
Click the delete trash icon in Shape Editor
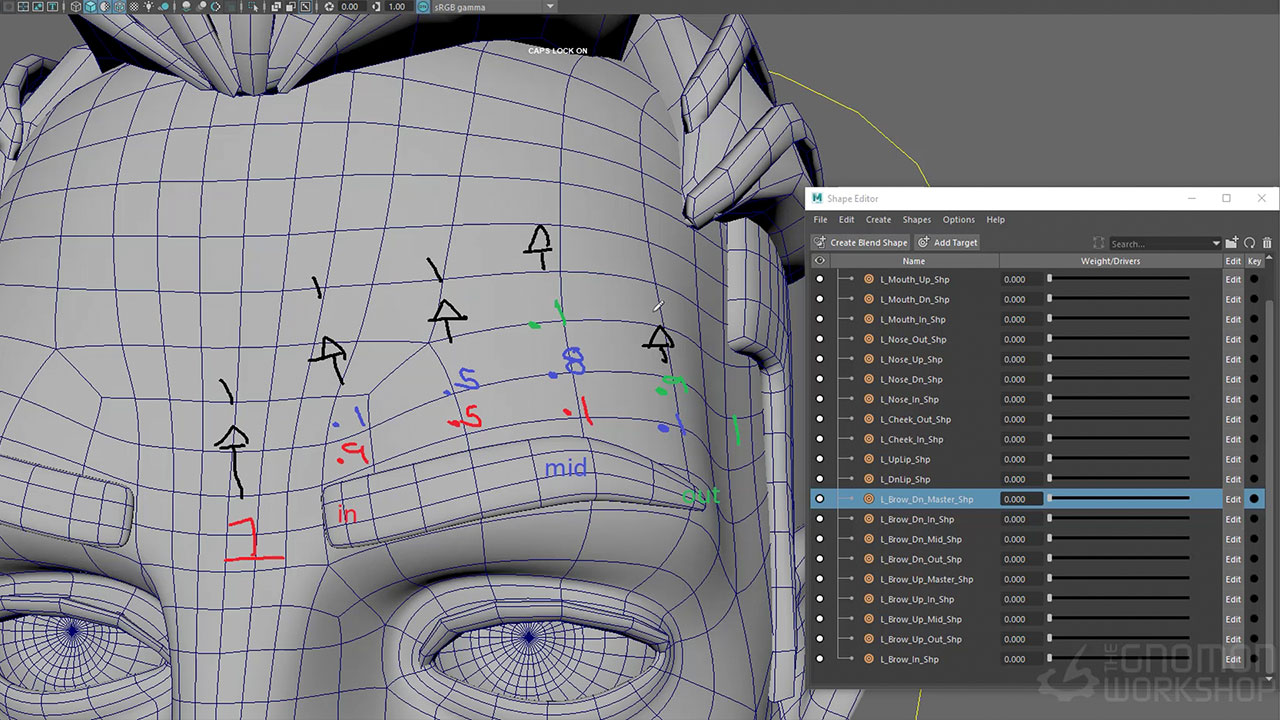1267,243
